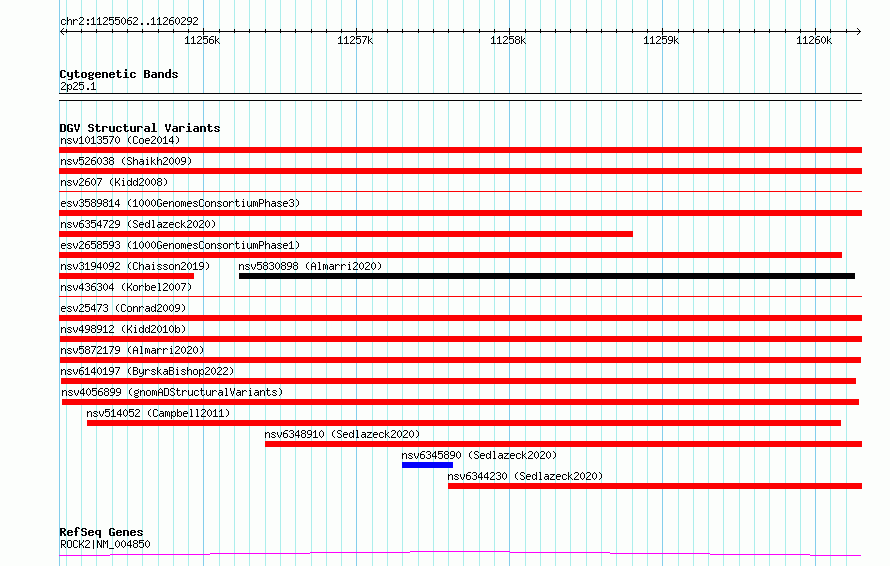890x566 pixels.
Task: Click the red bar of esv2658593
Action: tap(450, 255)
